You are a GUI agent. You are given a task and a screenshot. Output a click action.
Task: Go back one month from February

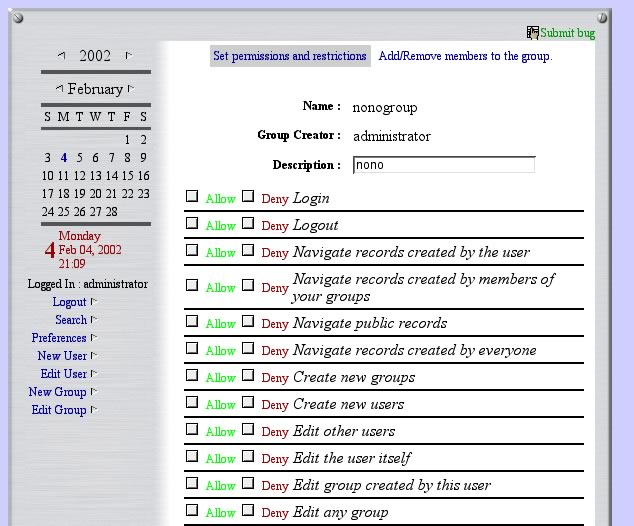[x=58, y=90]
